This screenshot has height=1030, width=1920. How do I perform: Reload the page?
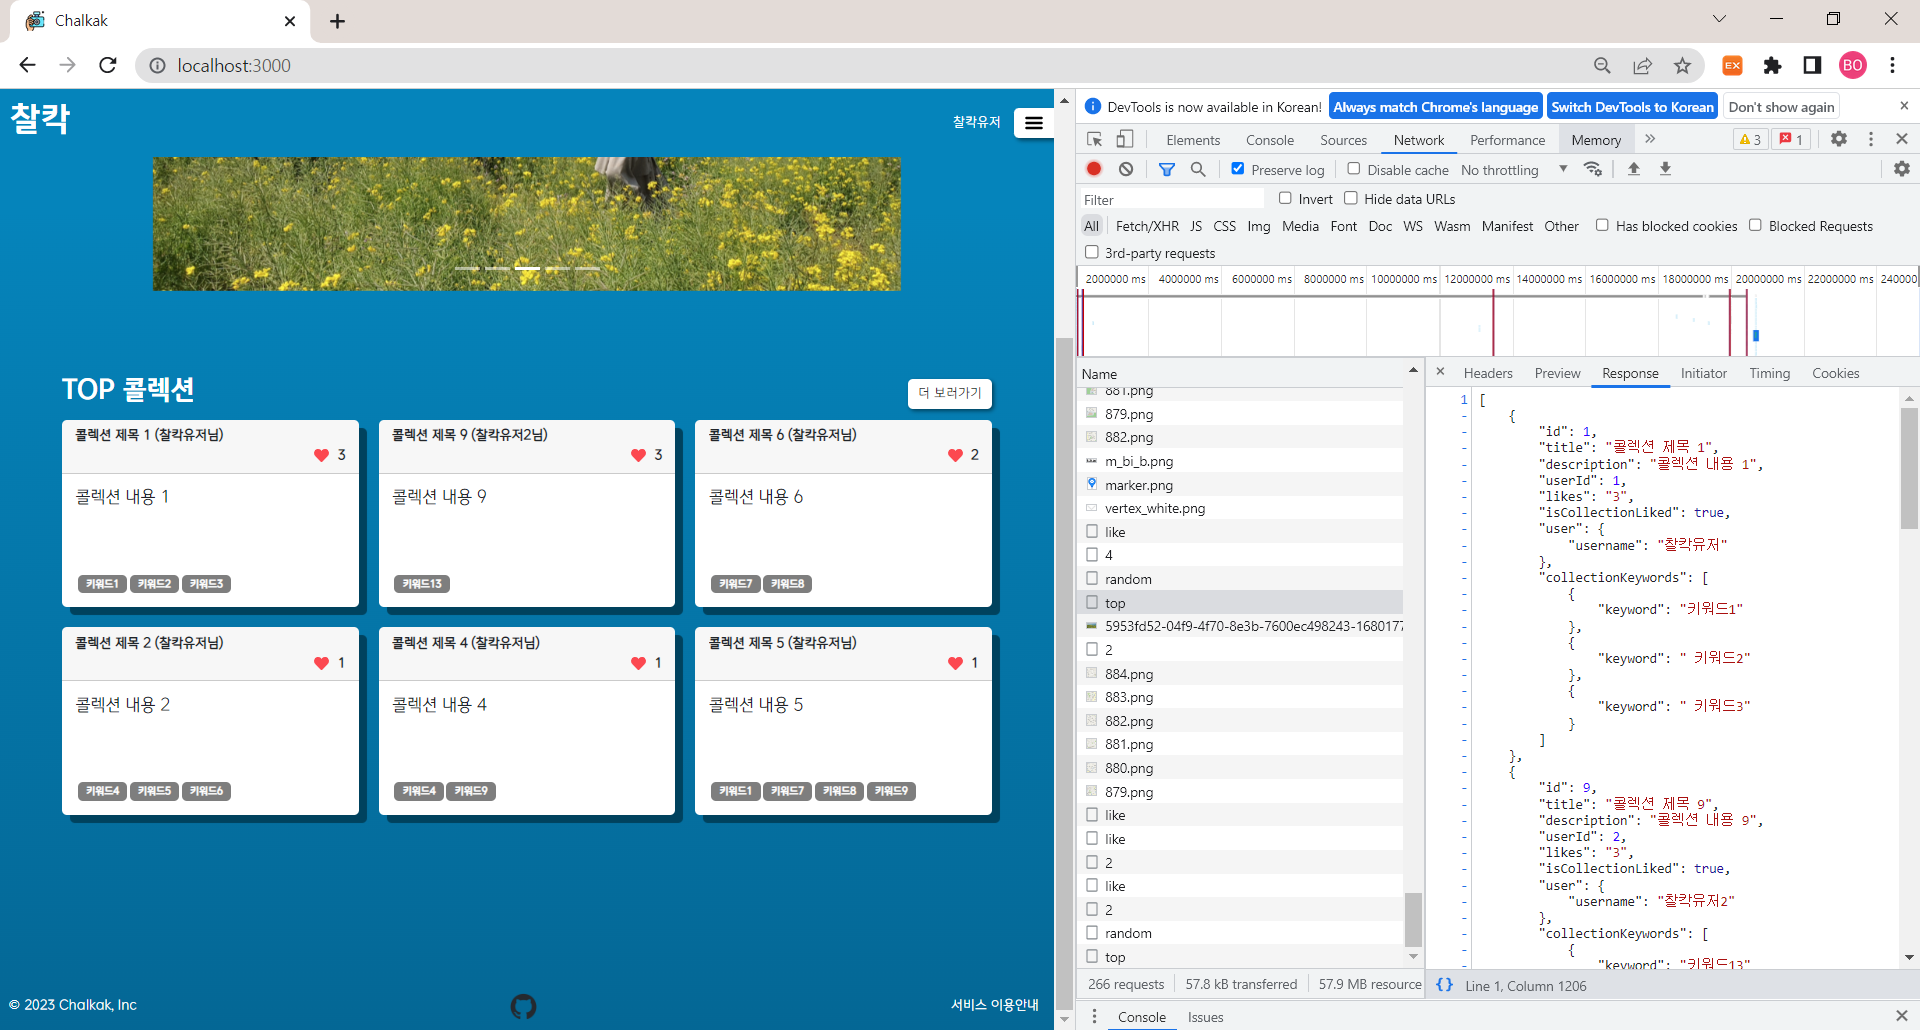(x=108, y=65)
